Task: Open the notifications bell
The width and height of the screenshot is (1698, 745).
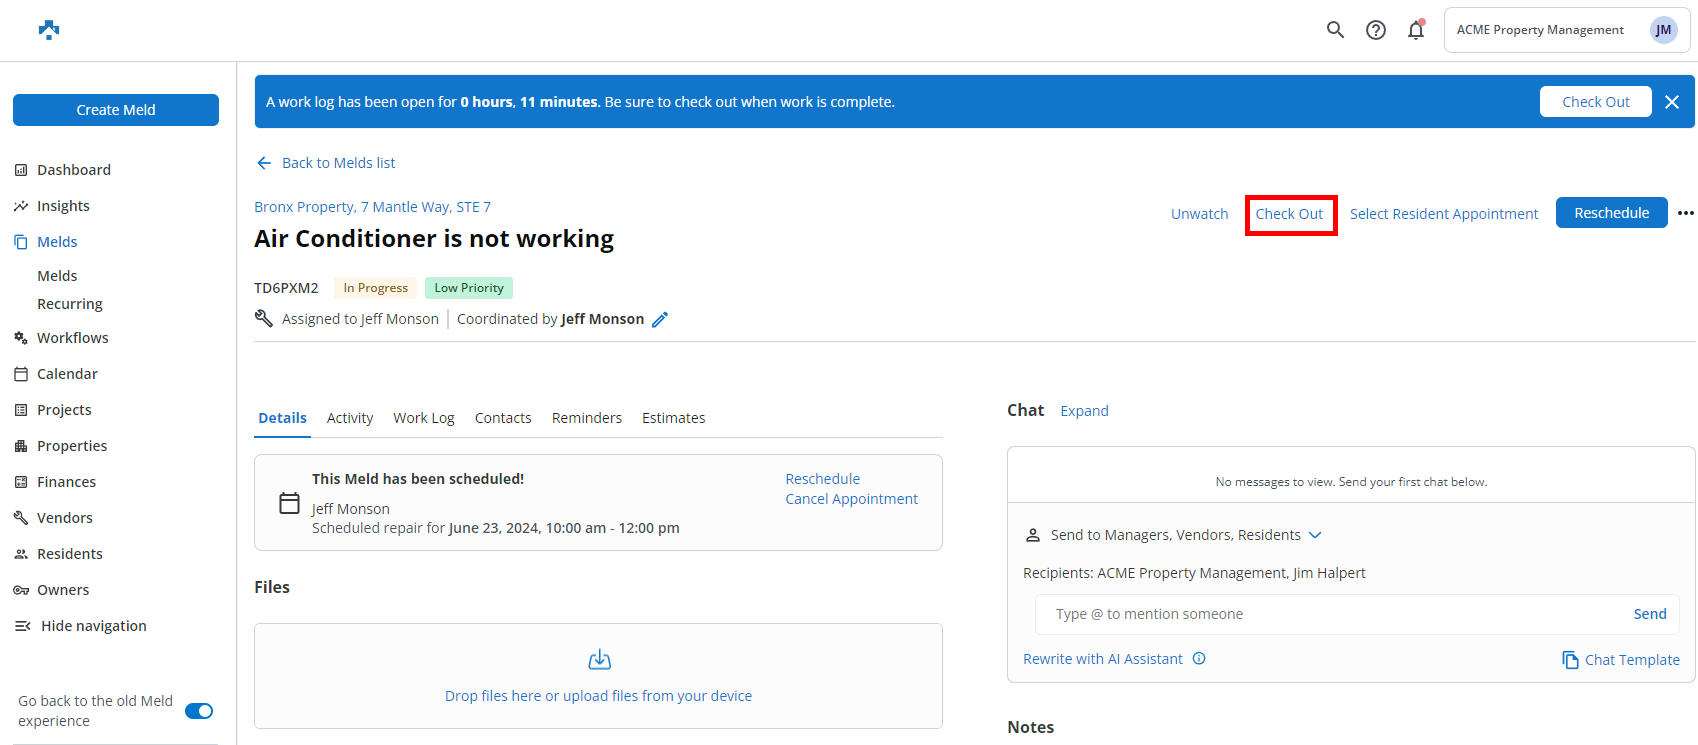Action: coord(1416,30)
